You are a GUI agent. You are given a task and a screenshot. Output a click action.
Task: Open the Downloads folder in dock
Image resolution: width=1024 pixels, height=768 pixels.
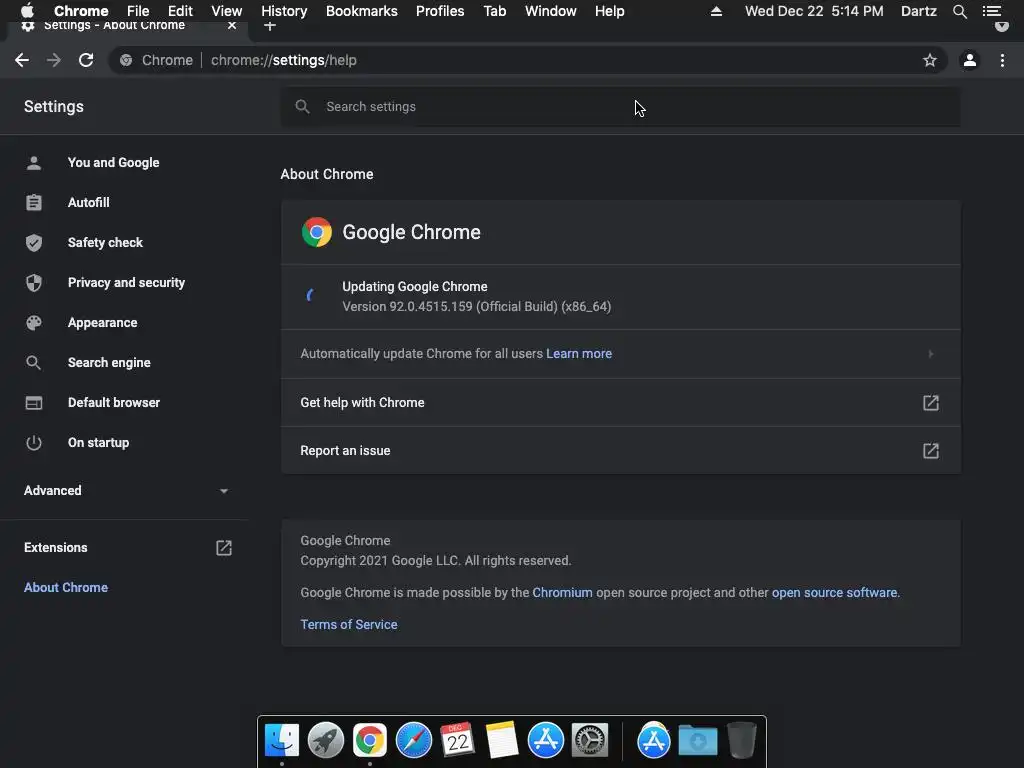tap(697, 741)
